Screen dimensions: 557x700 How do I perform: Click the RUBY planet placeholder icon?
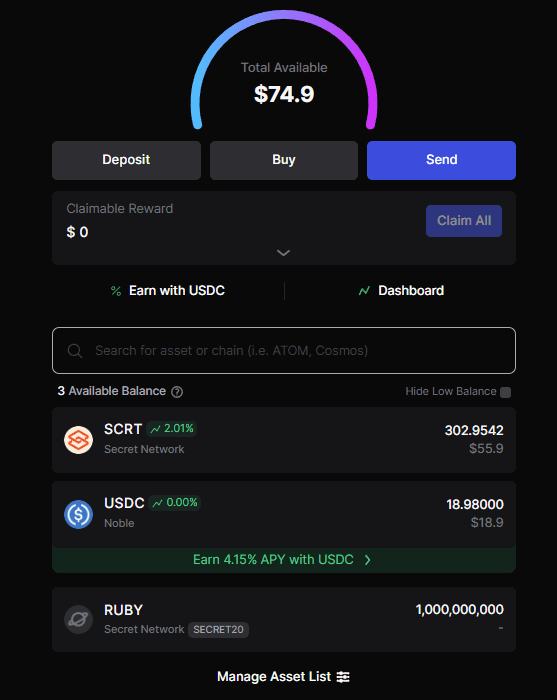(x=79, y=619)
